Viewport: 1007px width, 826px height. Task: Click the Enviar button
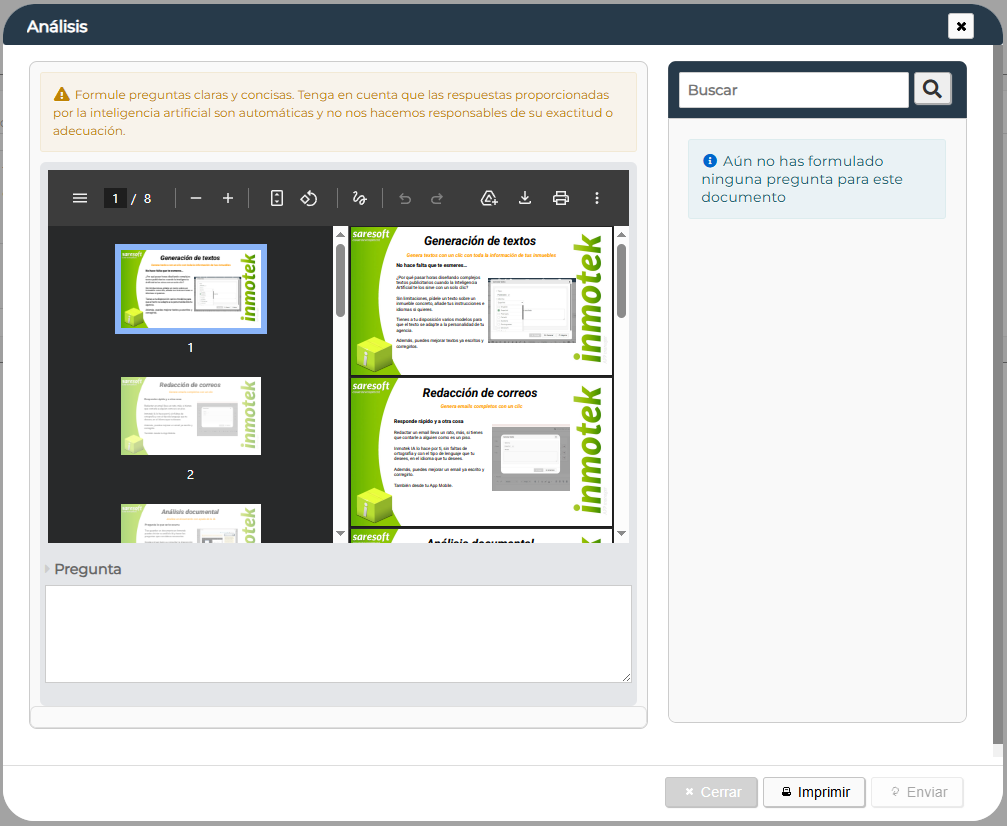click(918, 792)
